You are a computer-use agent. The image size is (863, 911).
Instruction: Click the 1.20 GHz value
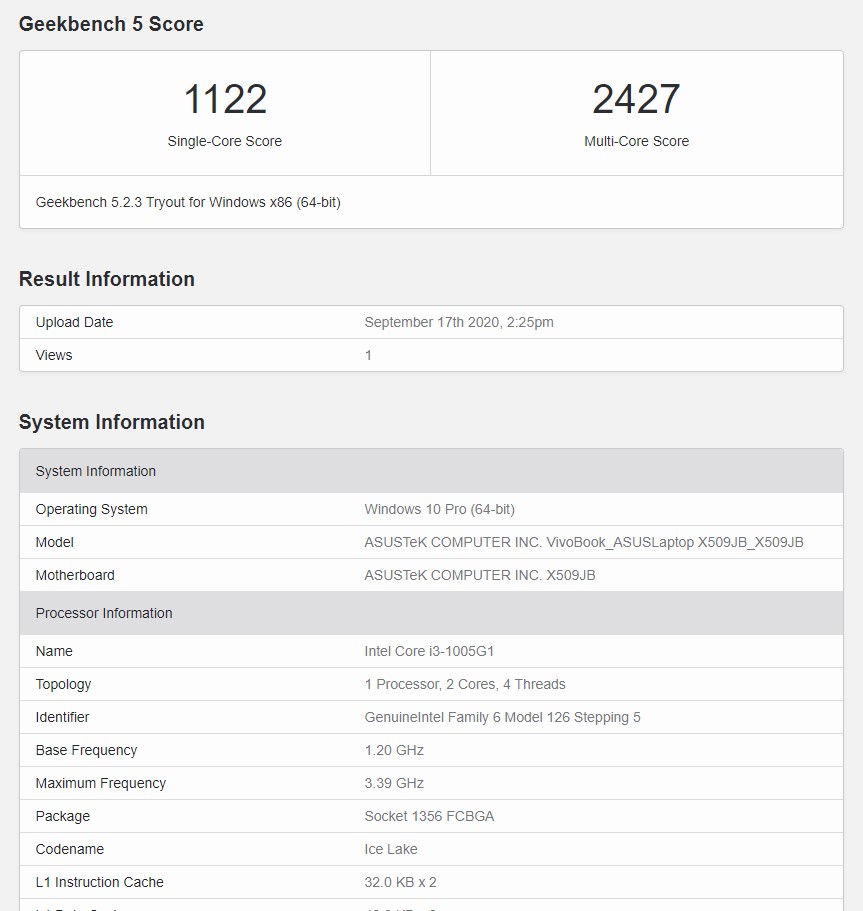pos(394,751)
